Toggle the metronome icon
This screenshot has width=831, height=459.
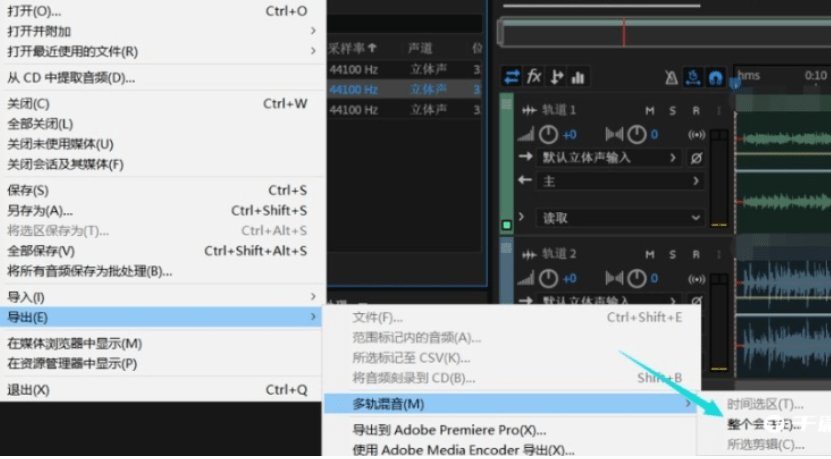tap(671, 78)
